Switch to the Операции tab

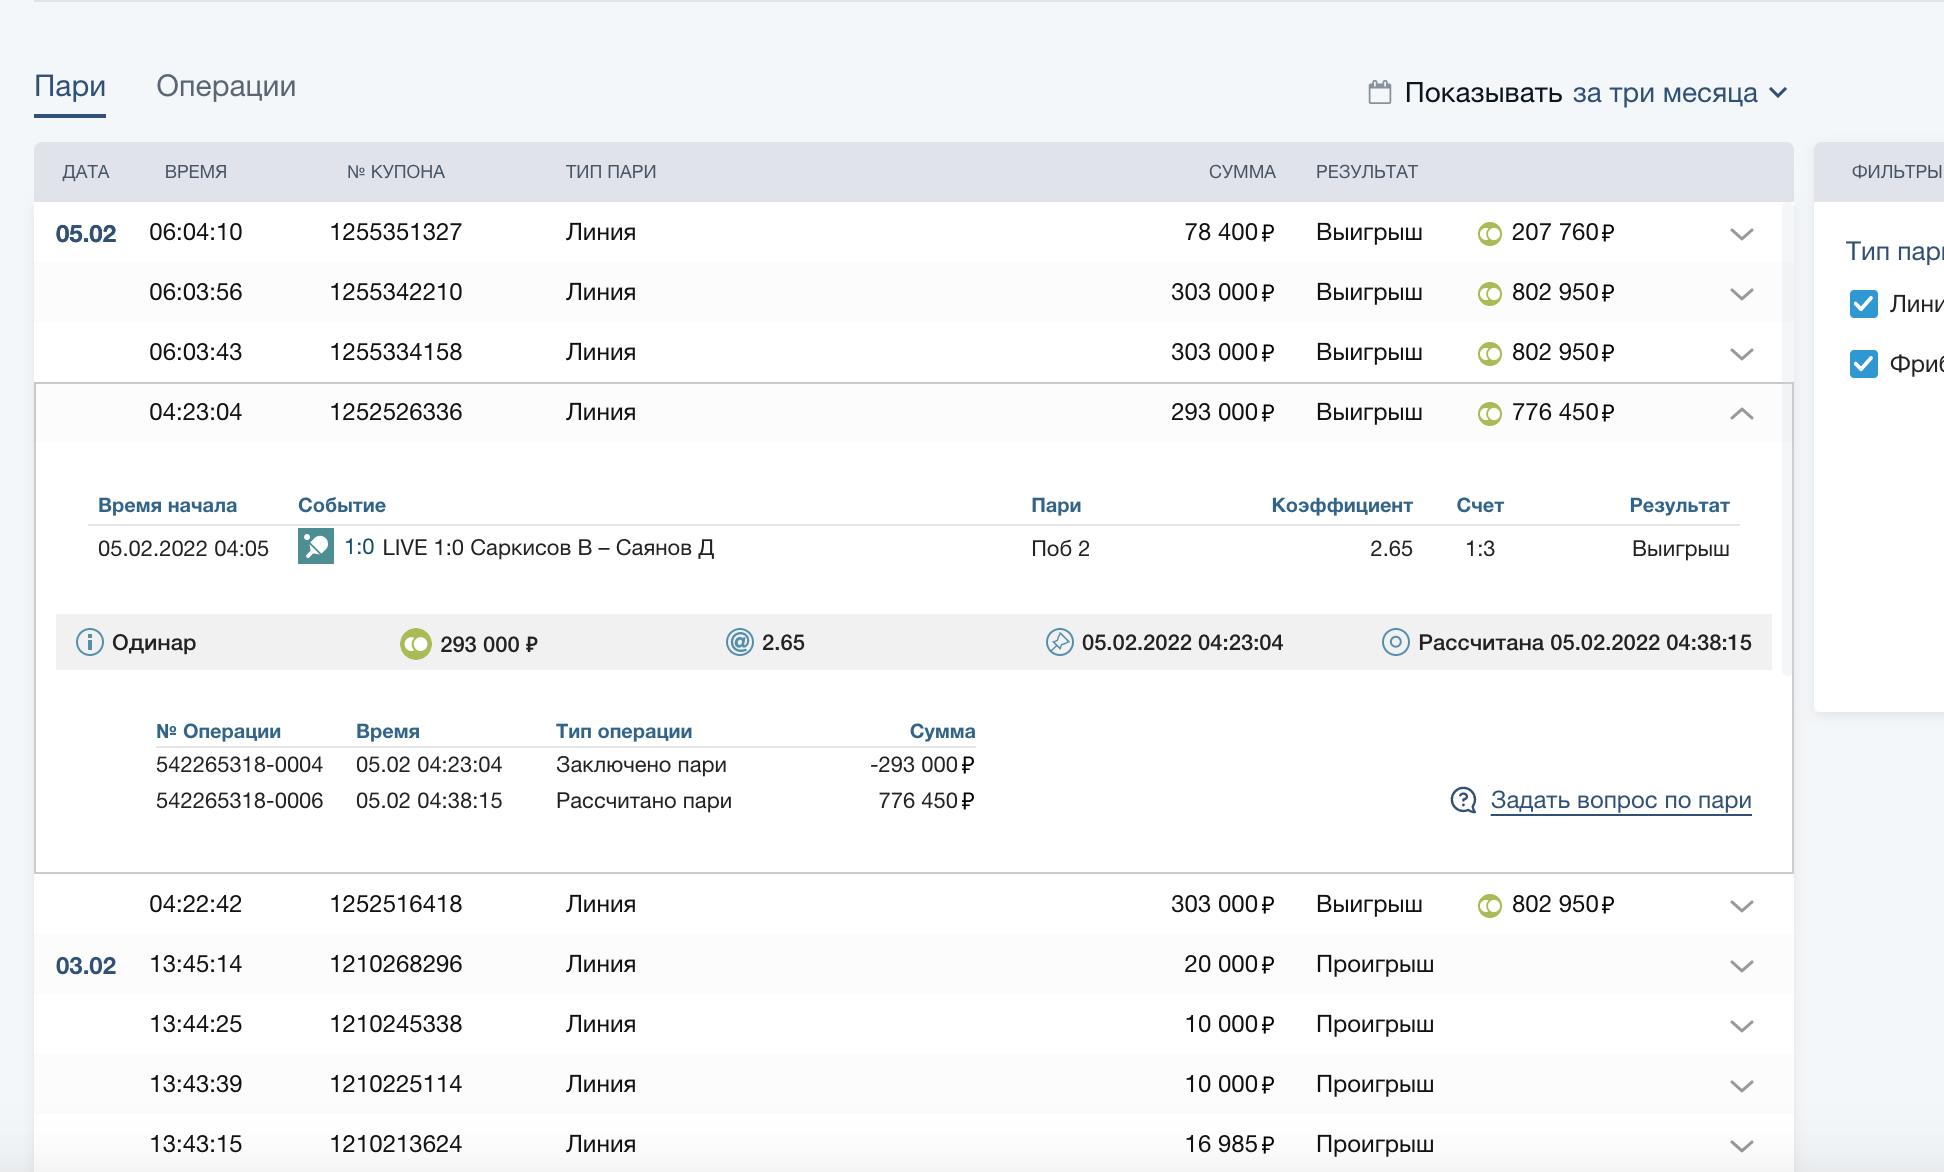click(x=226, y=86)
